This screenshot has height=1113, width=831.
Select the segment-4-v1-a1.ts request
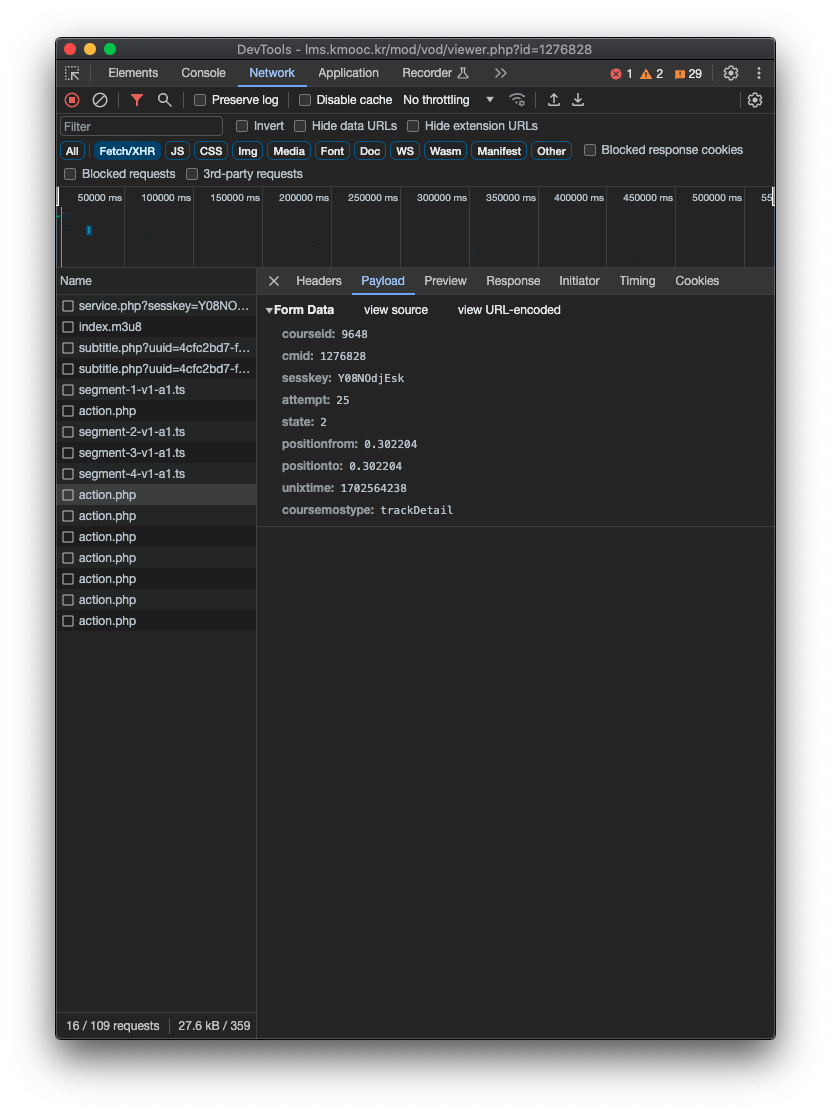point(156,473)
